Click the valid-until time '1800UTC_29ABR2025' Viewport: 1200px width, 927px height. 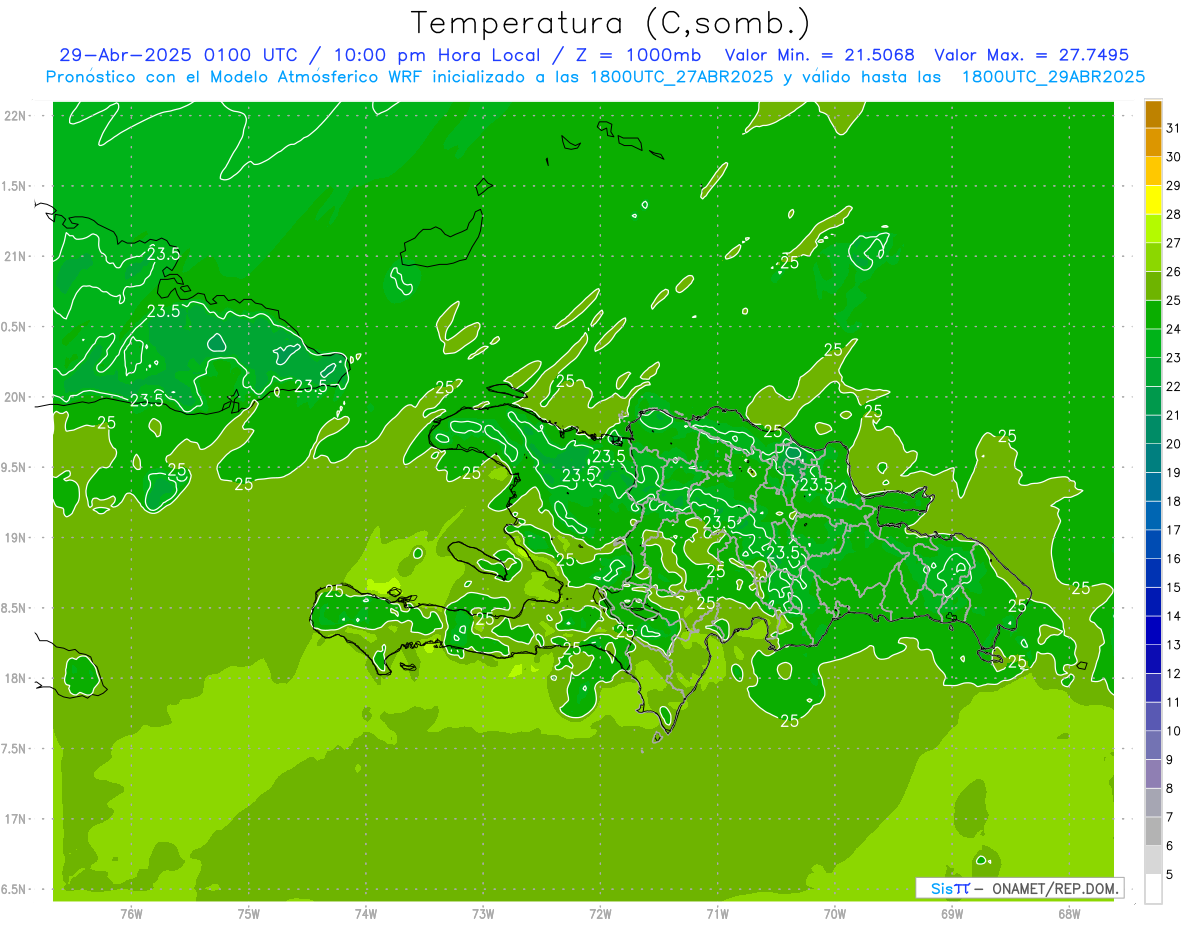click(x=1052, y=76)
